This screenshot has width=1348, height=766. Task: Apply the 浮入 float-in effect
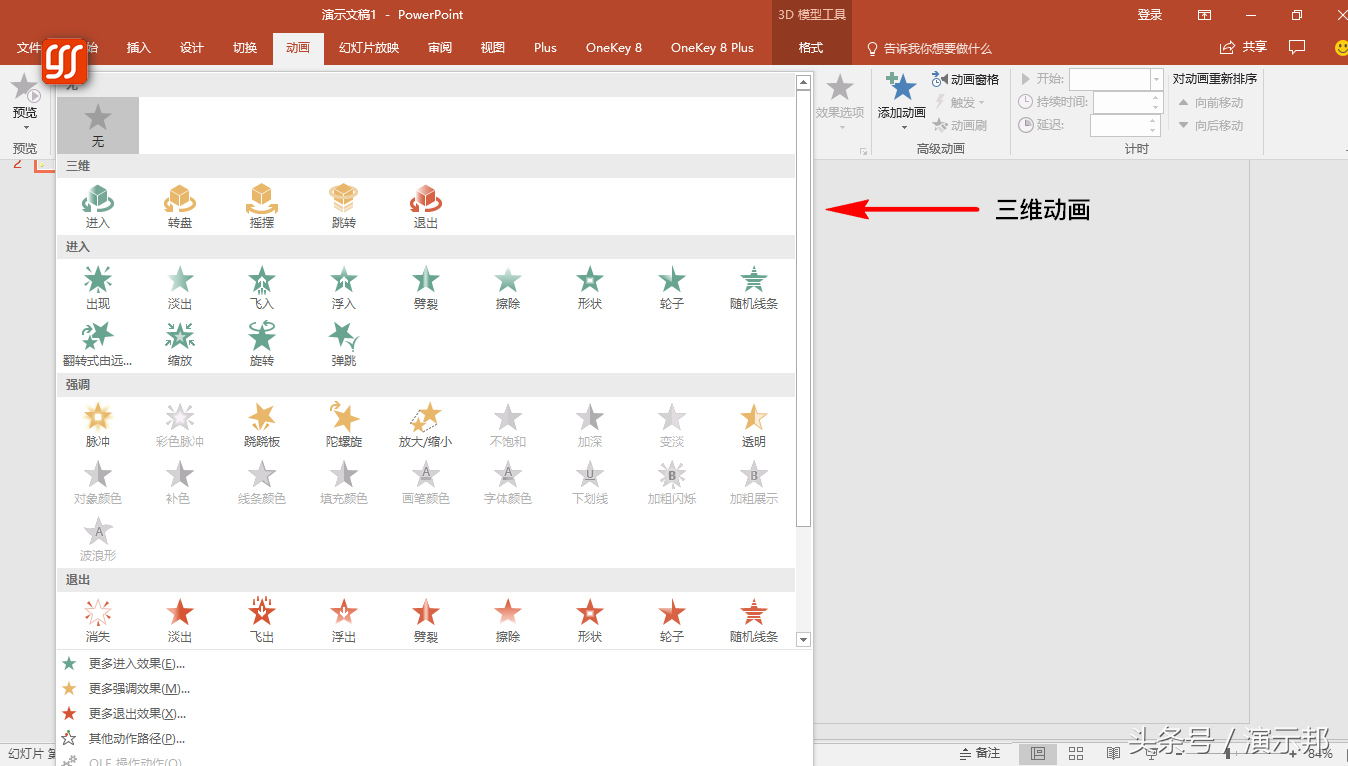(344, 287)
